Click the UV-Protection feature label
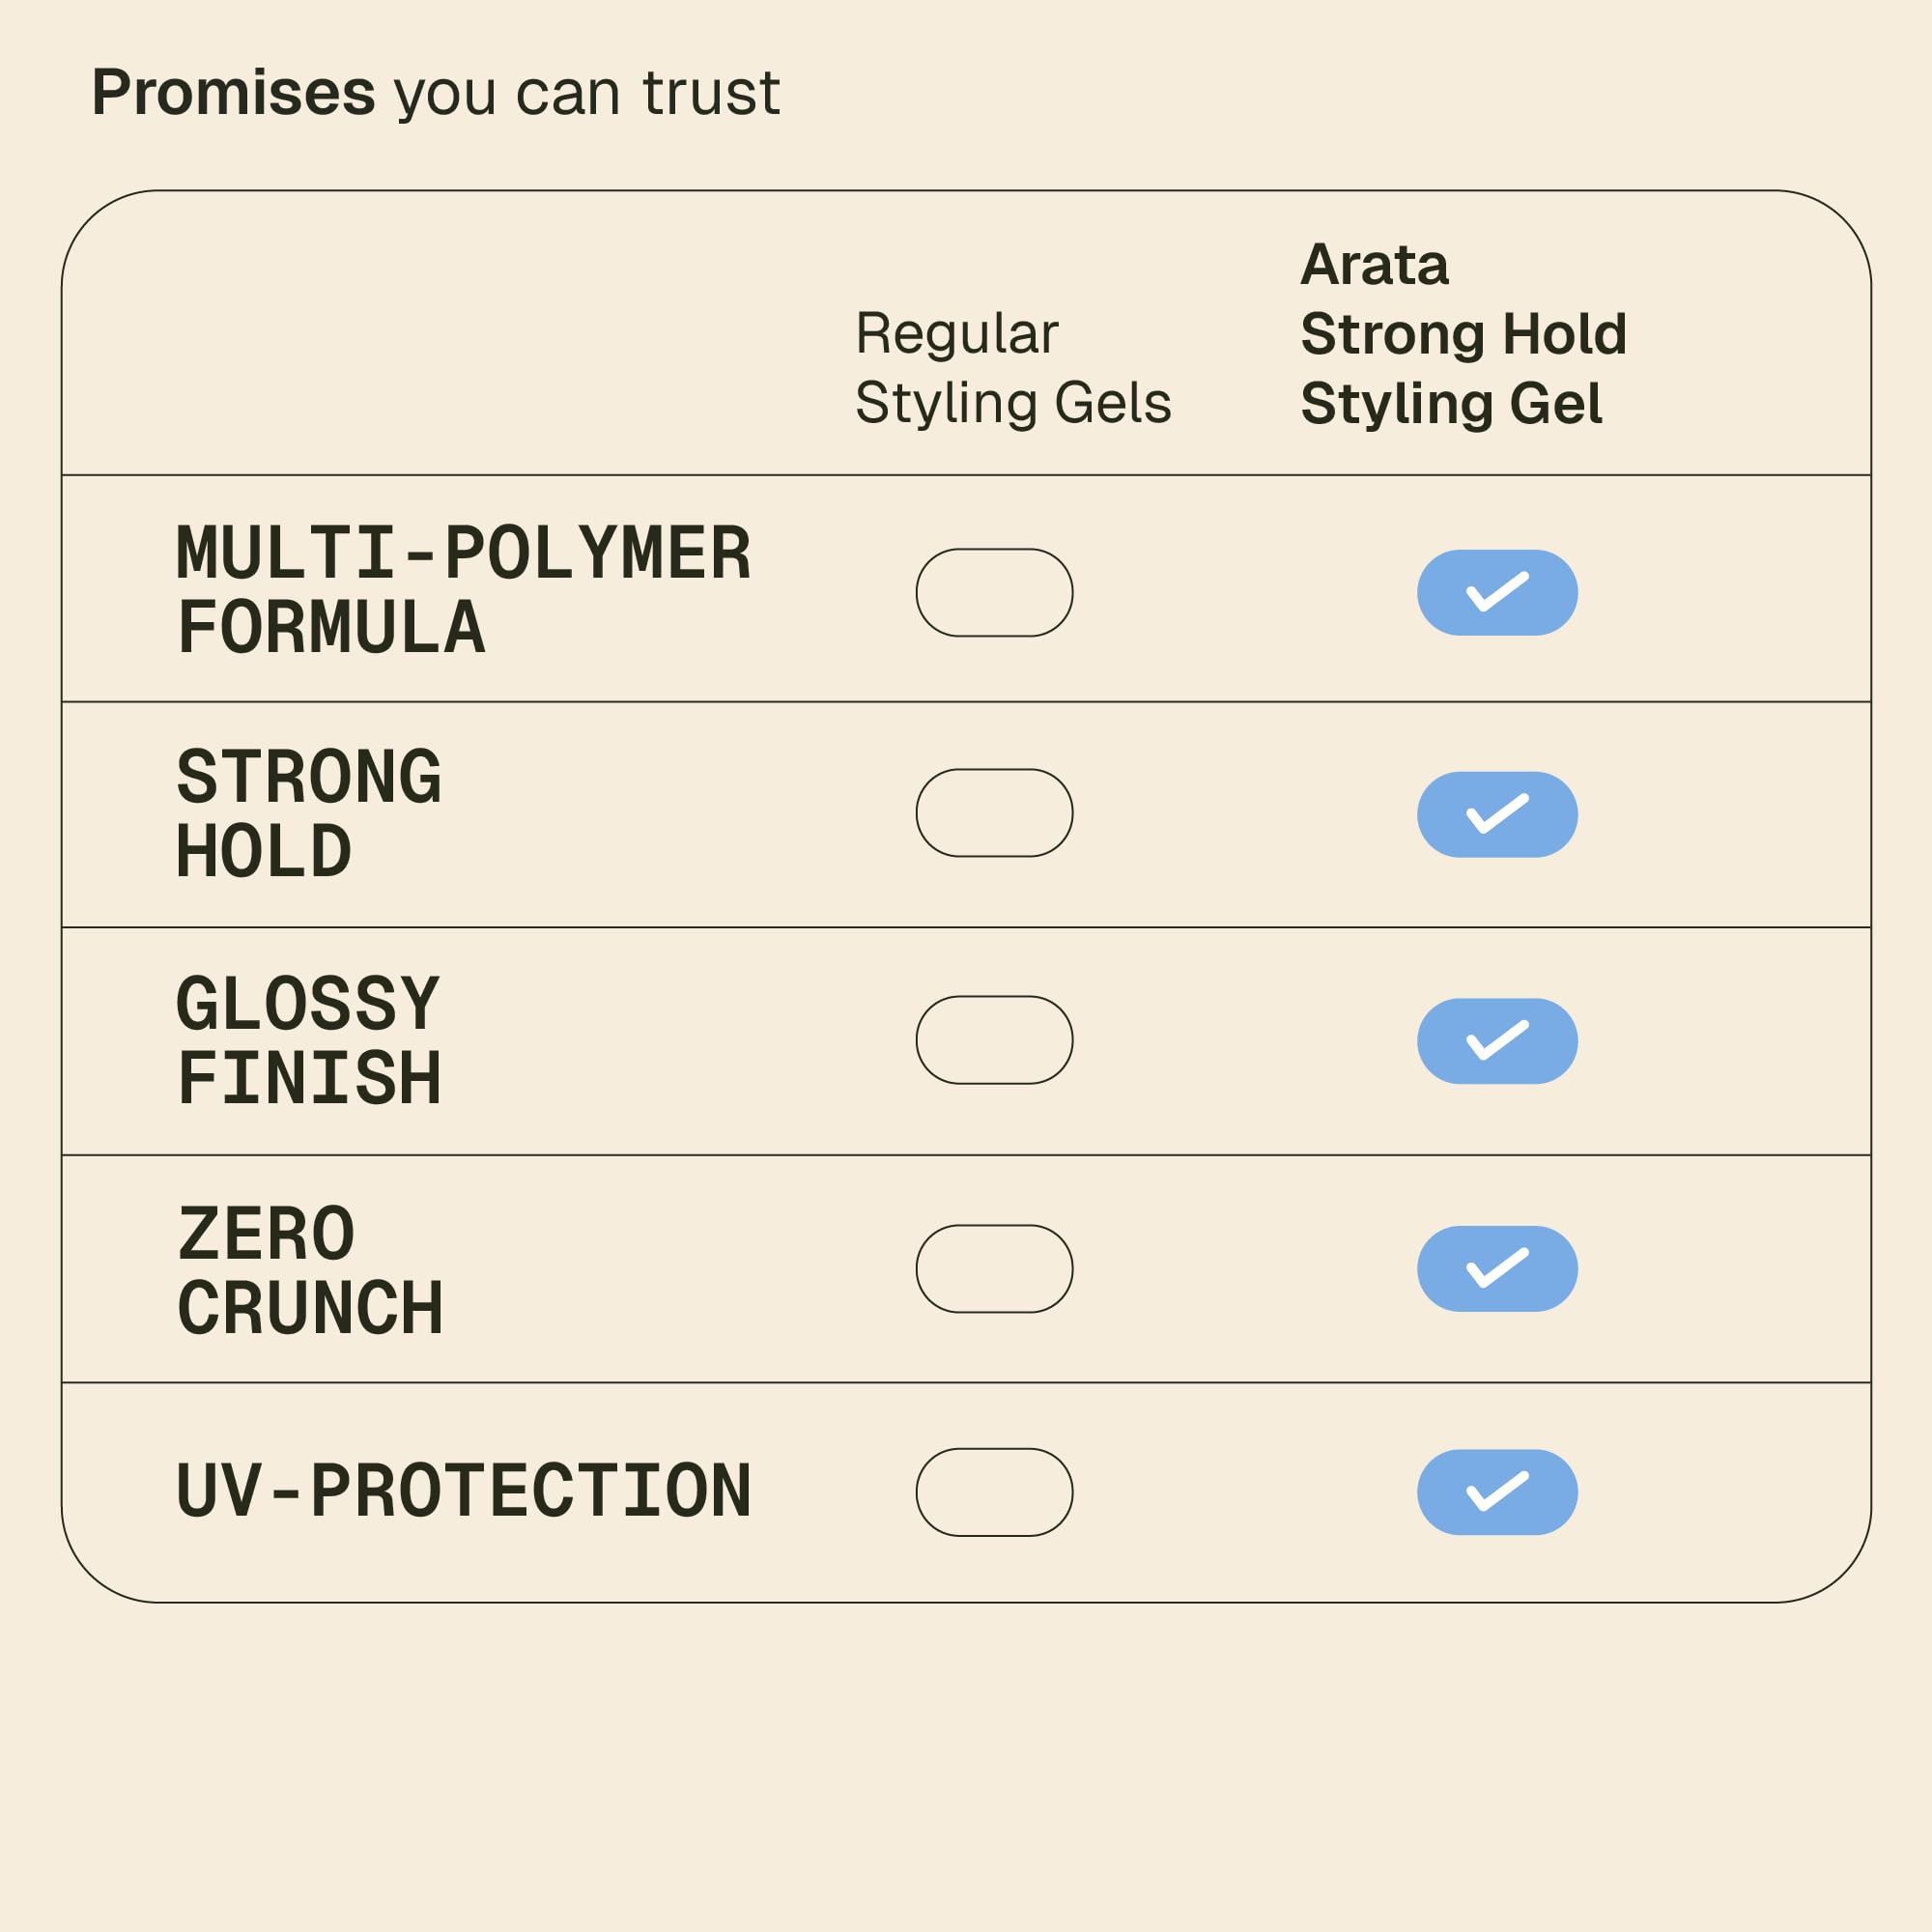 463,1491
